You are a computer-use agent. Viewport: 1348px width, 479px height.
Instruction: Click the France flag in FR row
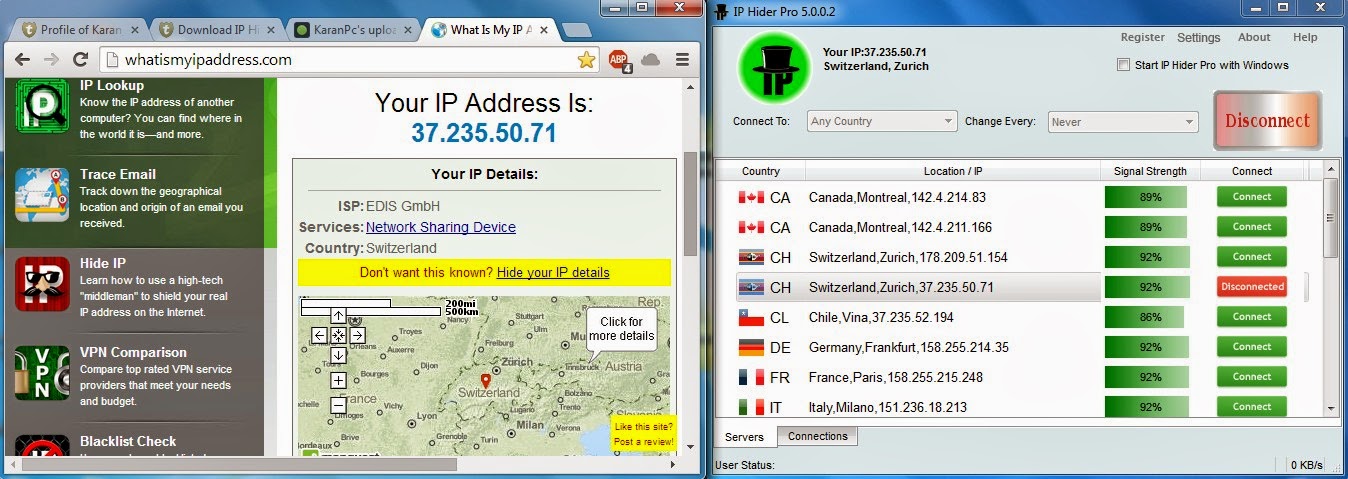pos(751,377)
